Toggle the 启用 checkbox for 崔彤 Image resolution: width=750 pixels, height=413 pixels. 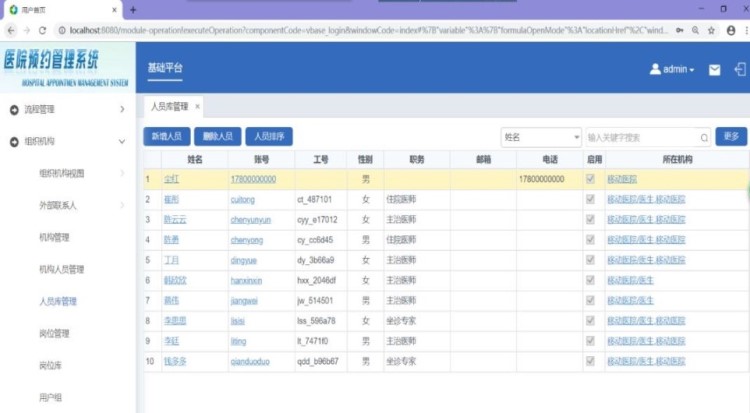click(x=590, y=199)
